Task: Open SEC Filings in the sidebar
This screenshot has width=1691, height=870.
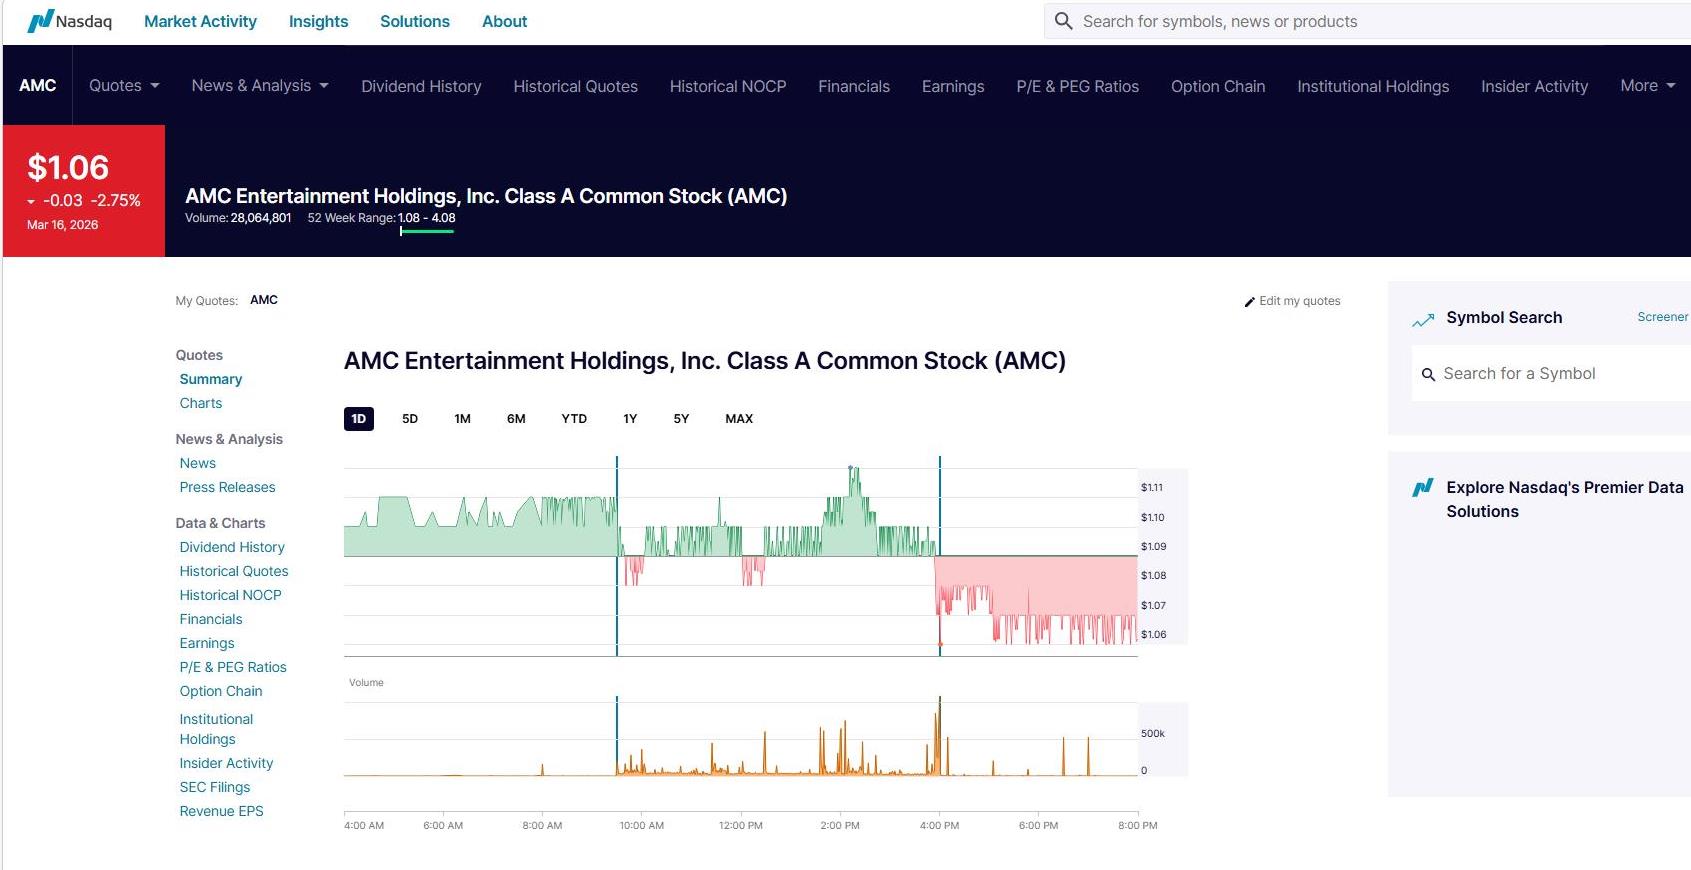Action: (215, 787)
